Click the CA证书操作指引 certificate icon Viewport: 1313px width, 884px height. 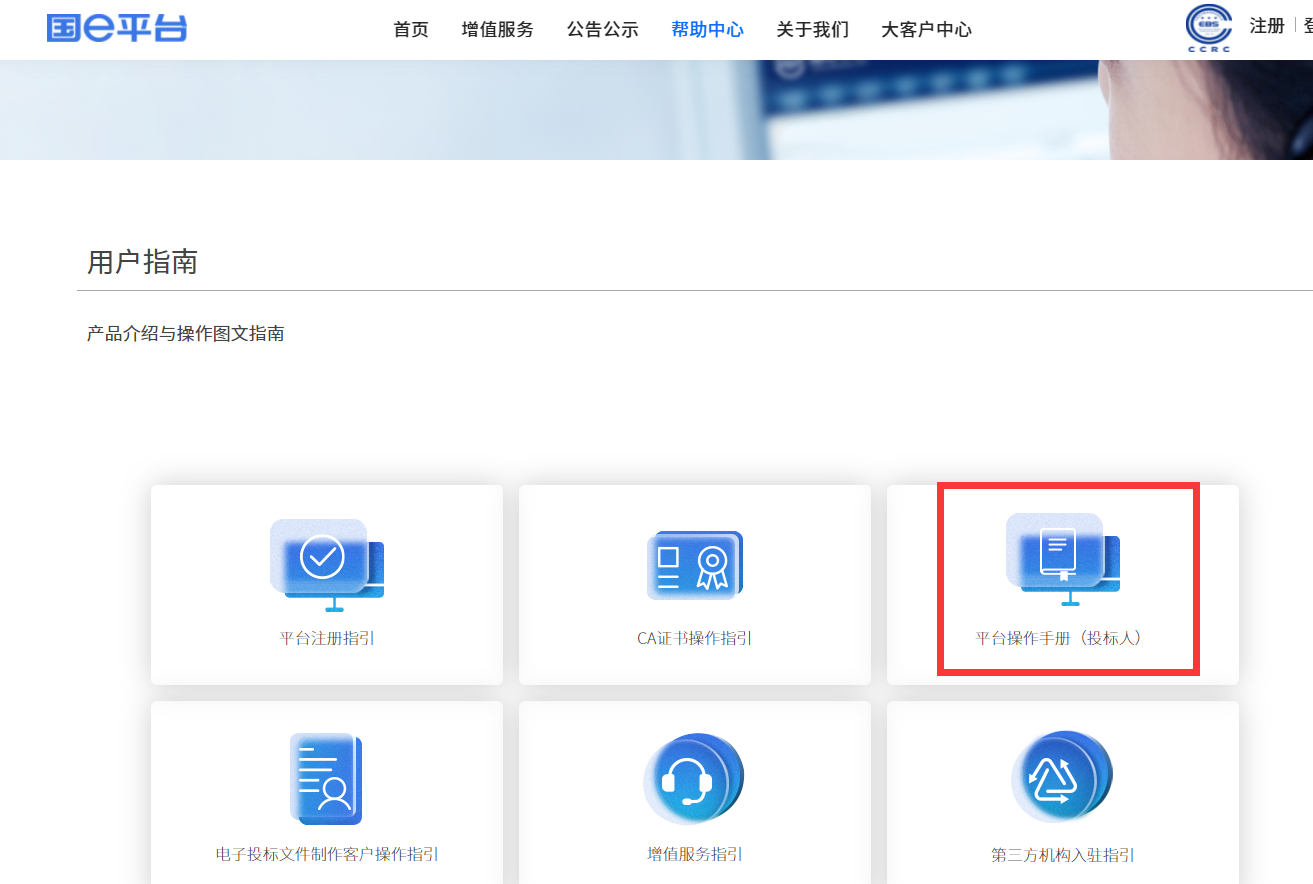click(695, 565)
